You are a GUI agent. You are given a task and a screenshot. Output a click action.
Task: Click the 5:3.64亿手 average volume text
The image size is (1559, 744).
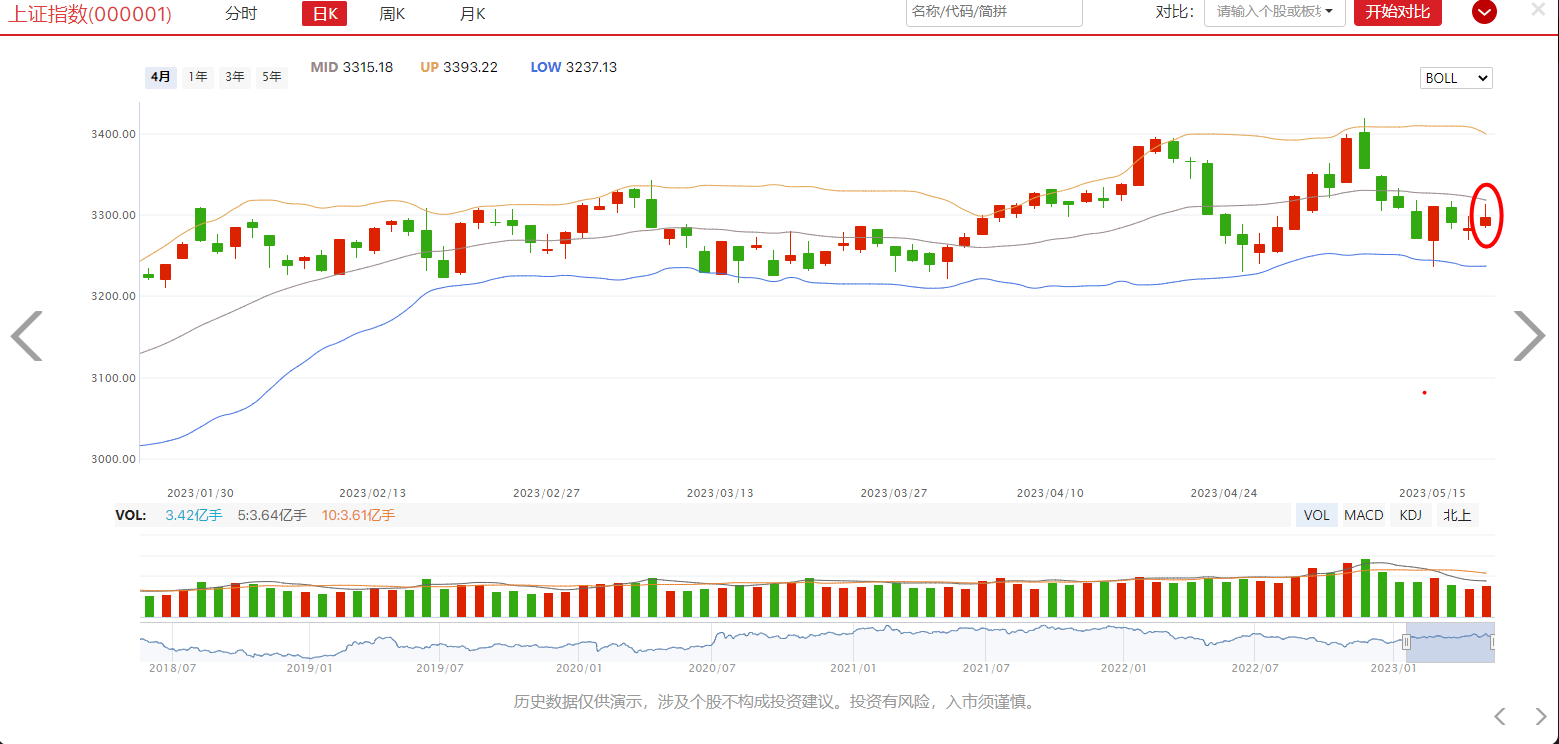point(272,515)
